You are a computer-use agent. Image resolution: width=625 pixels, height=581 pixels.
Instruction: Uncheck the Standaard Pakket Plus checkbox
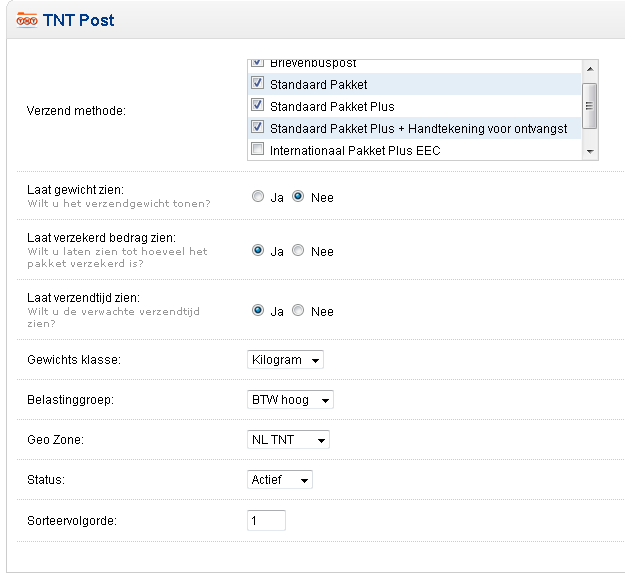(257, 105)
